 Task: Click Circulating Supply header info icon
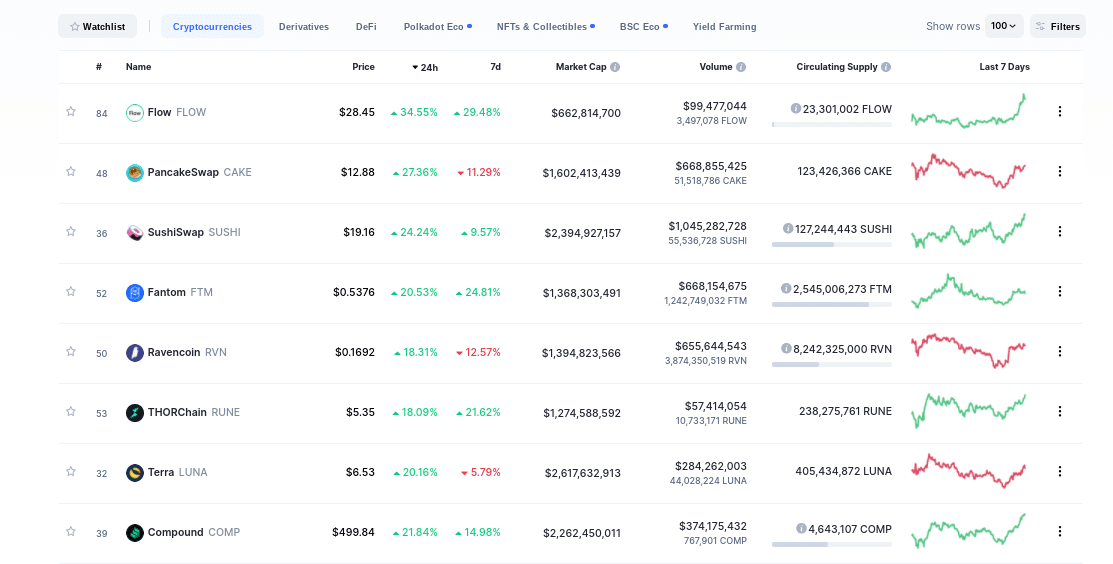click(886, 67)
